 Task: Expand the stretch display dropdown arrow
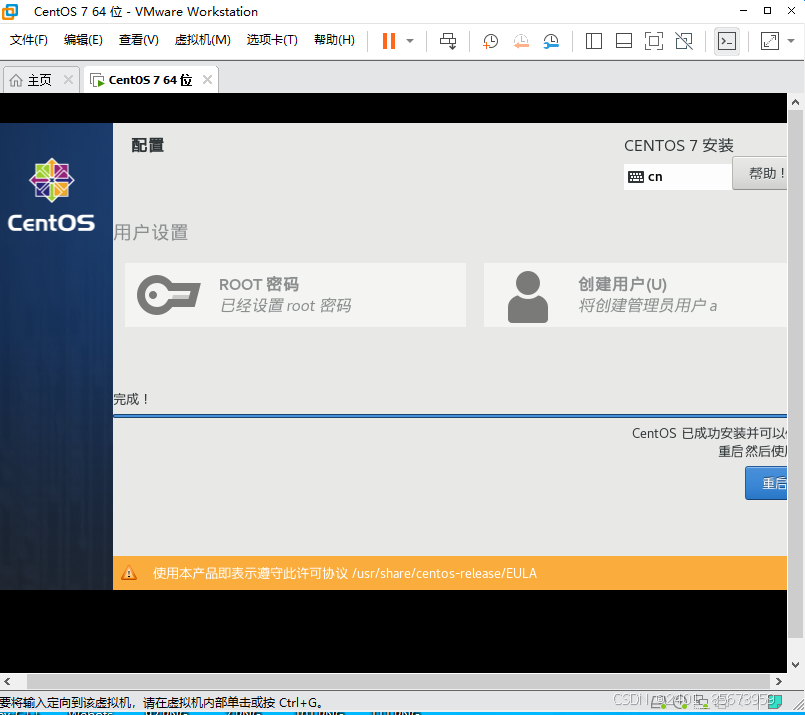click(x=791, y=41)
